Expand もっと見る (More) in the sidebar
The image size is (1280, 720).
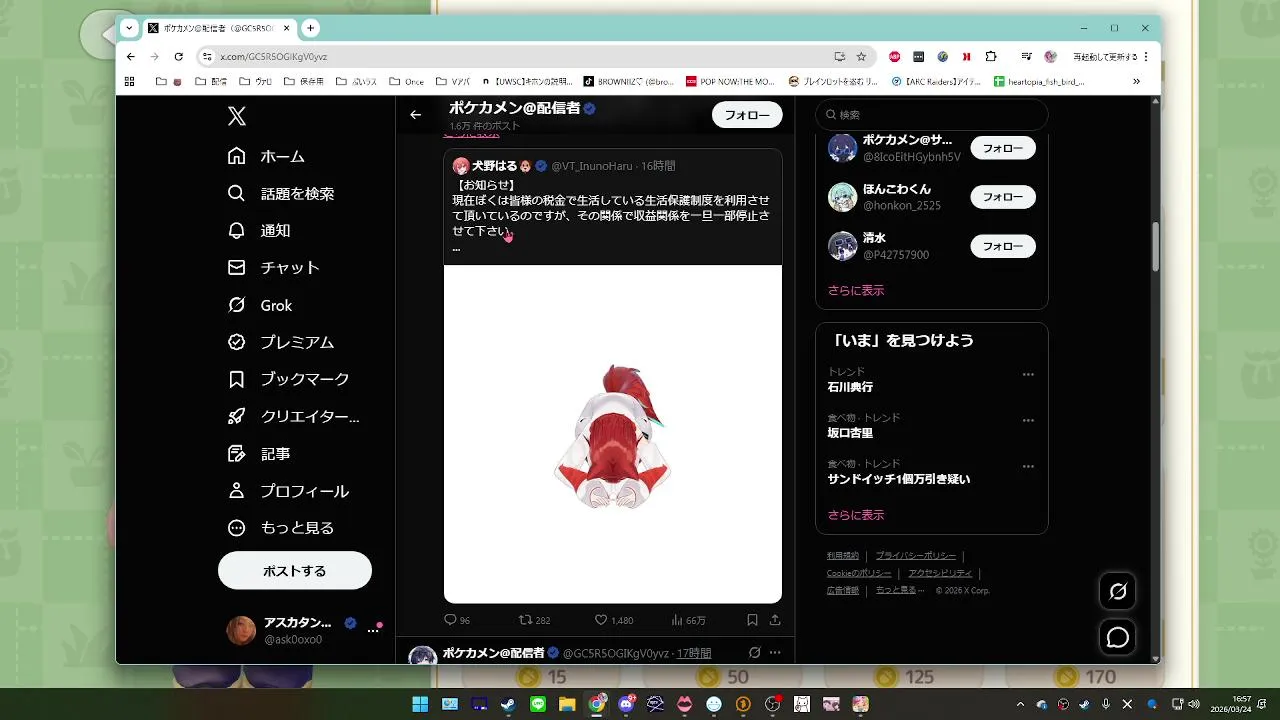pyautogui.click(x=281, y=528)
